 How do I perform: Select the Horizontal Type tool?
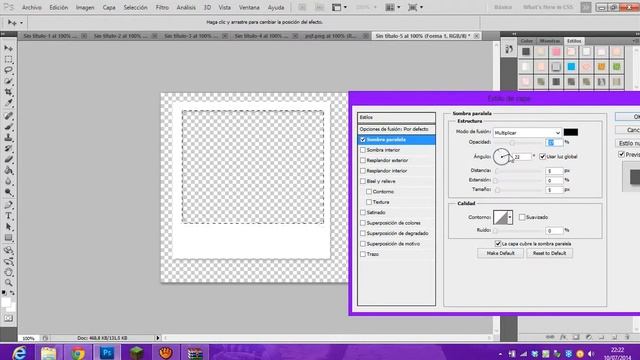[x=8, y=216]
